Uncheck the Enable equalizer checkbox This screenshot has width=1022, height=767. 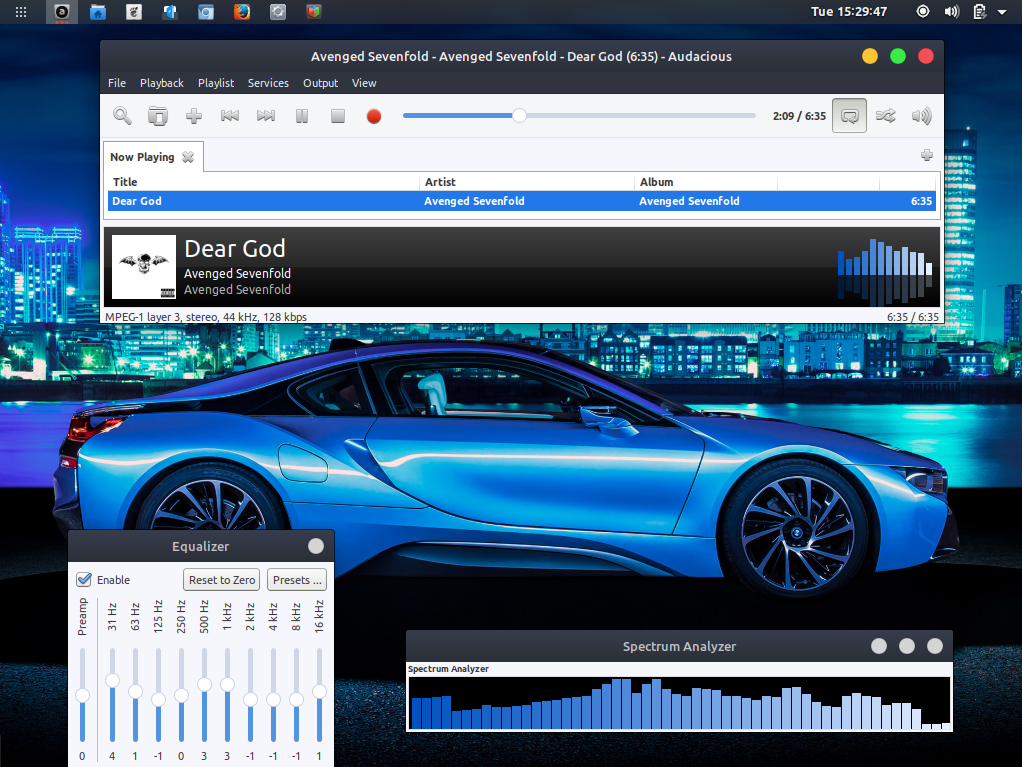[x=84, y=579]
